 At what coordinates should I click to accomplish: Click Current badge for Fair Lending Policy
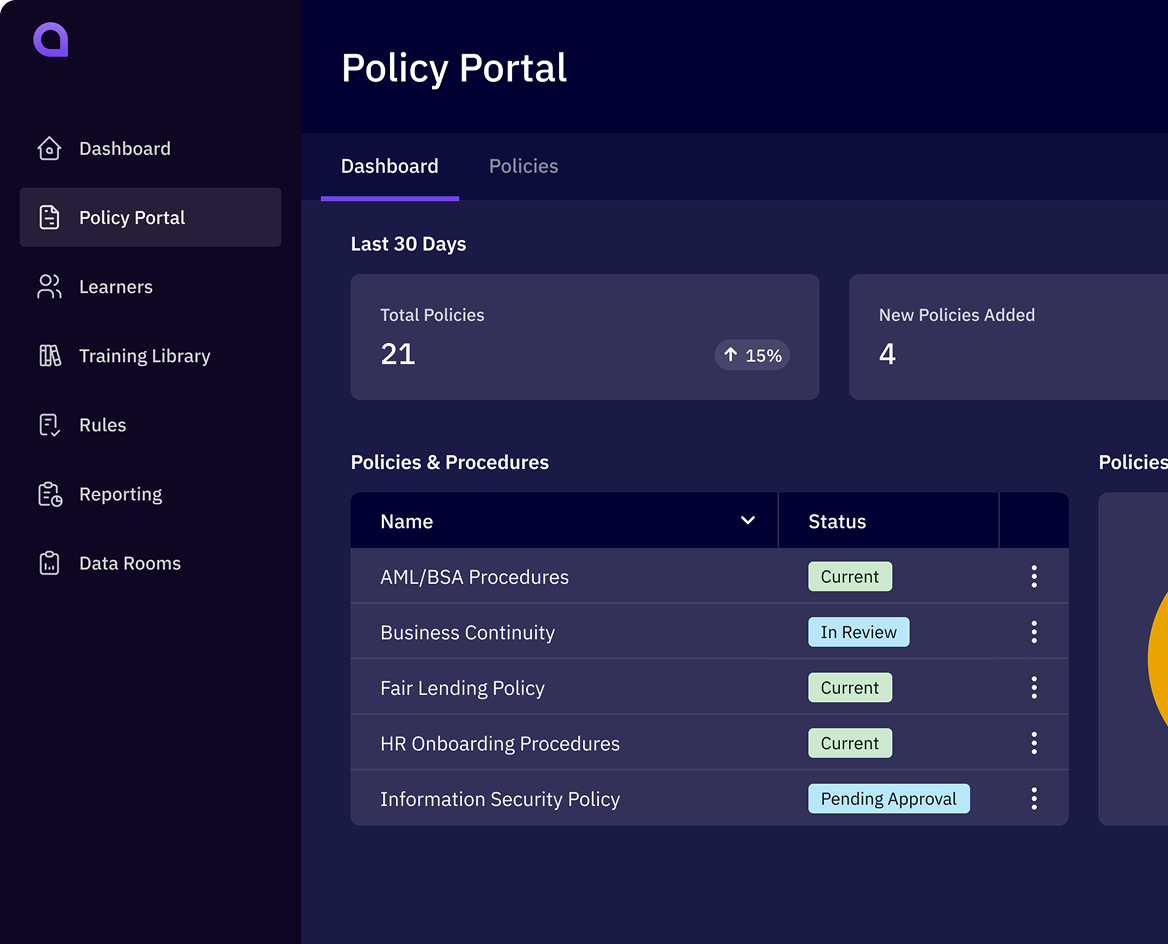[850, 687]
